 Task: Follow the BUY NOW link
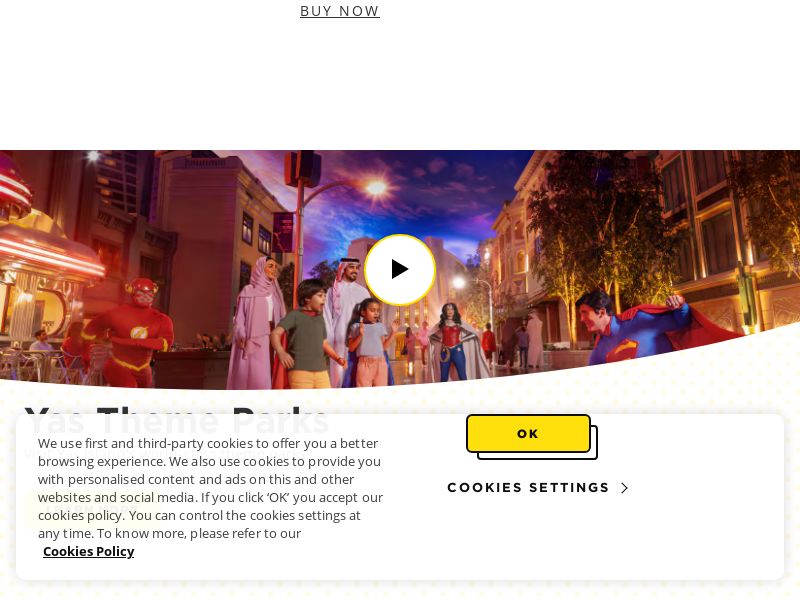tap(340, 11)
